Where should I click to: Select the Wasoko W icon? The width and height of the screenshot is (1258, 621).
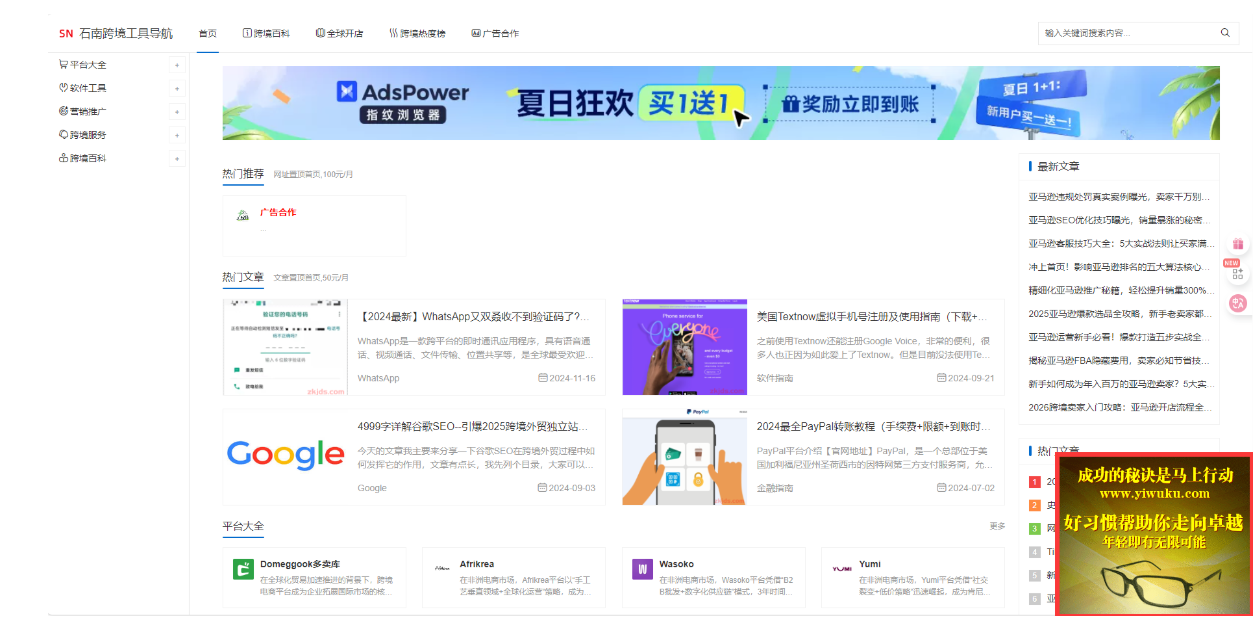click(641, 570)
